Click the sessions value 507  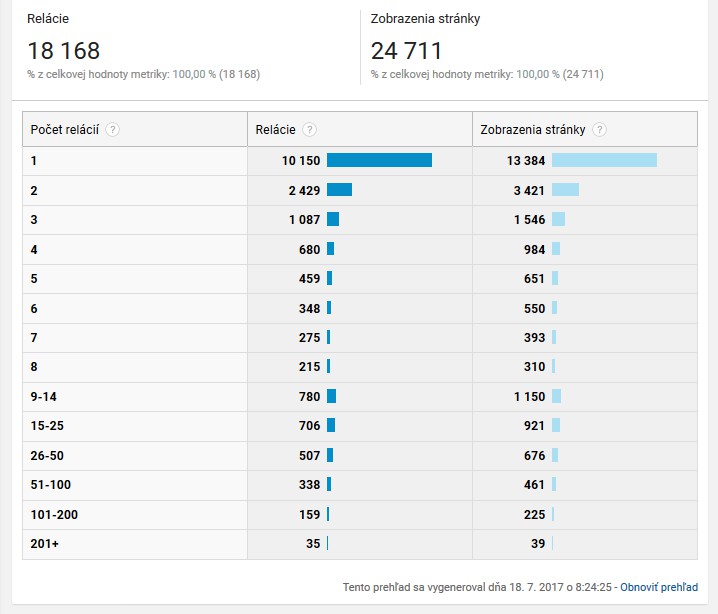click(310, 456)
